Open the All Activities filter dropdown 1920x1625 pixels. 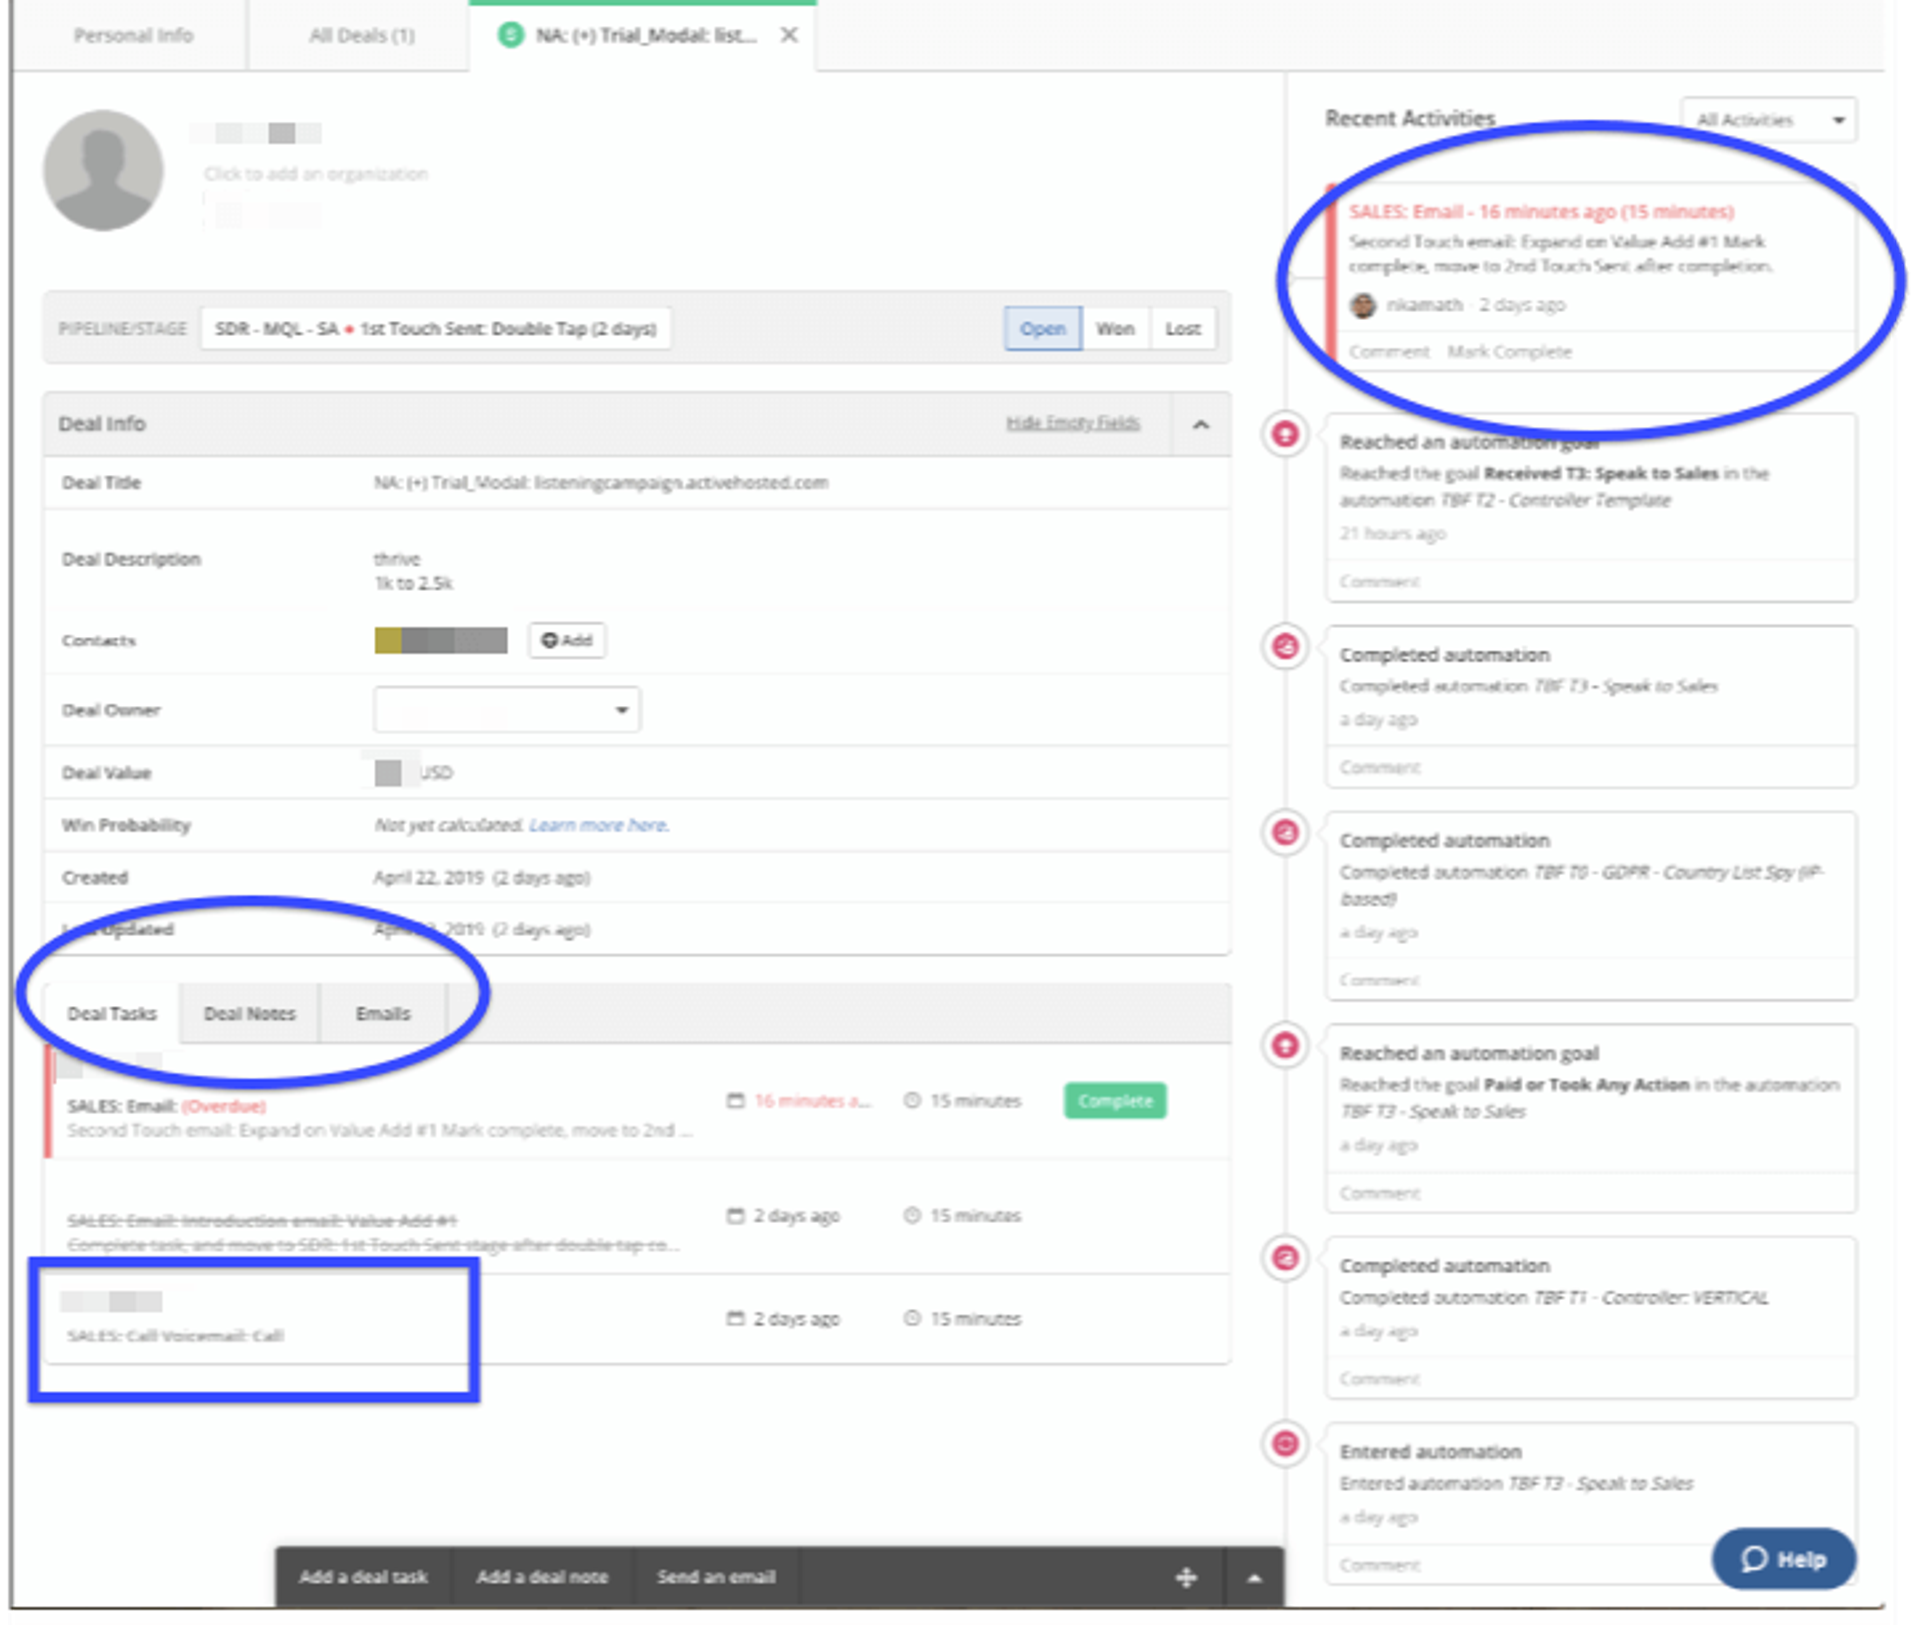click(x=1768, y=120)
